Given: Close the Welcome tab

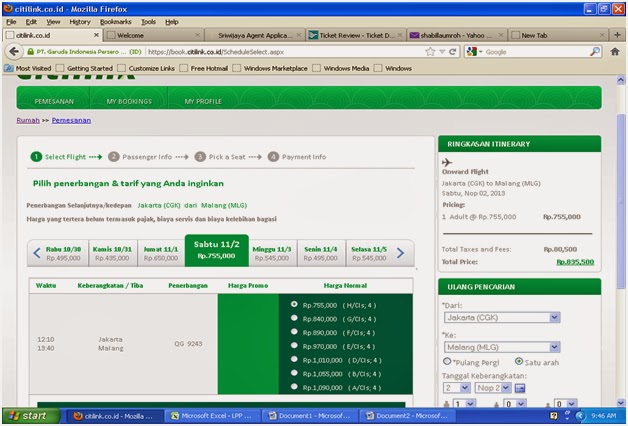Looking at the screenshot, I should pos(197,35).
